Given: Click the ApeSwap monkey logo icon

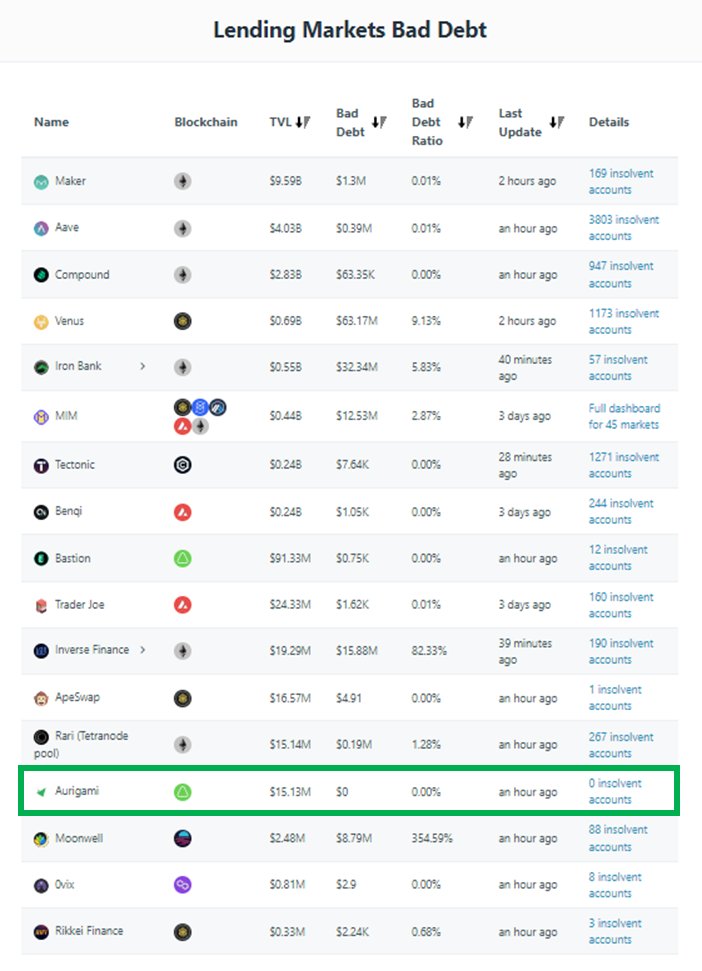Looking at the screenshot, I should coord(41,698).
